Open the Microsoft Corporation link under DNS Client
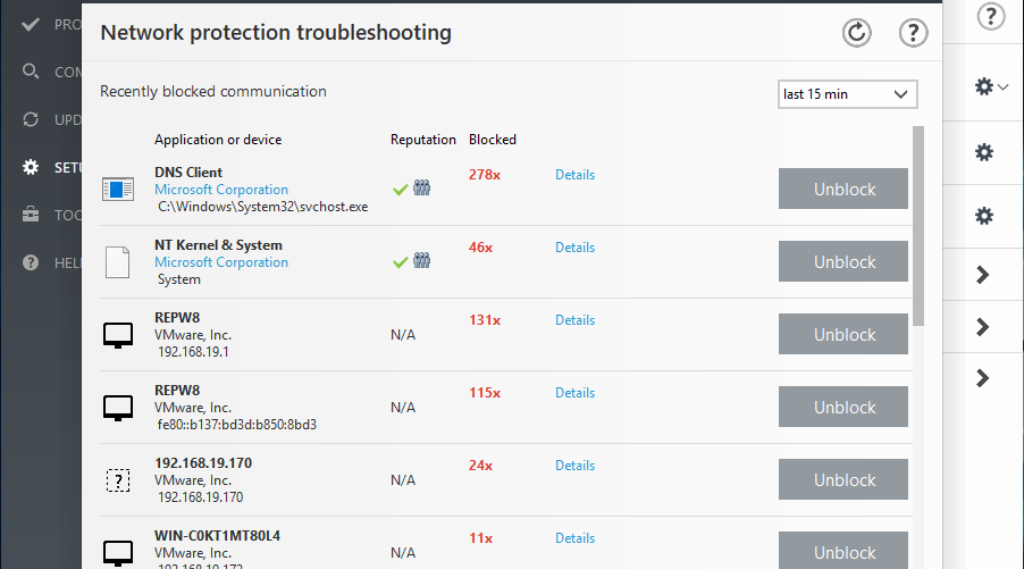 [221, 189]
